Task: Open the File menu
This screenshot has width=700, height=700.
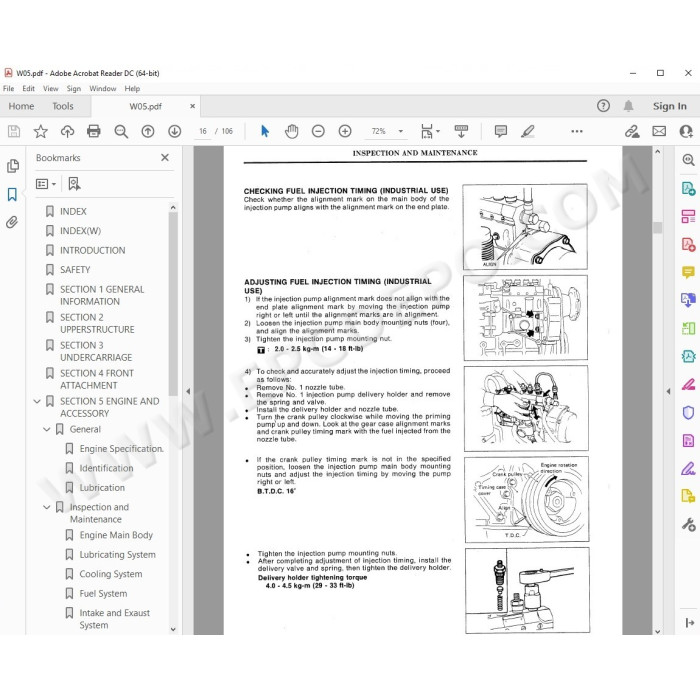Action: pos(8,88)
